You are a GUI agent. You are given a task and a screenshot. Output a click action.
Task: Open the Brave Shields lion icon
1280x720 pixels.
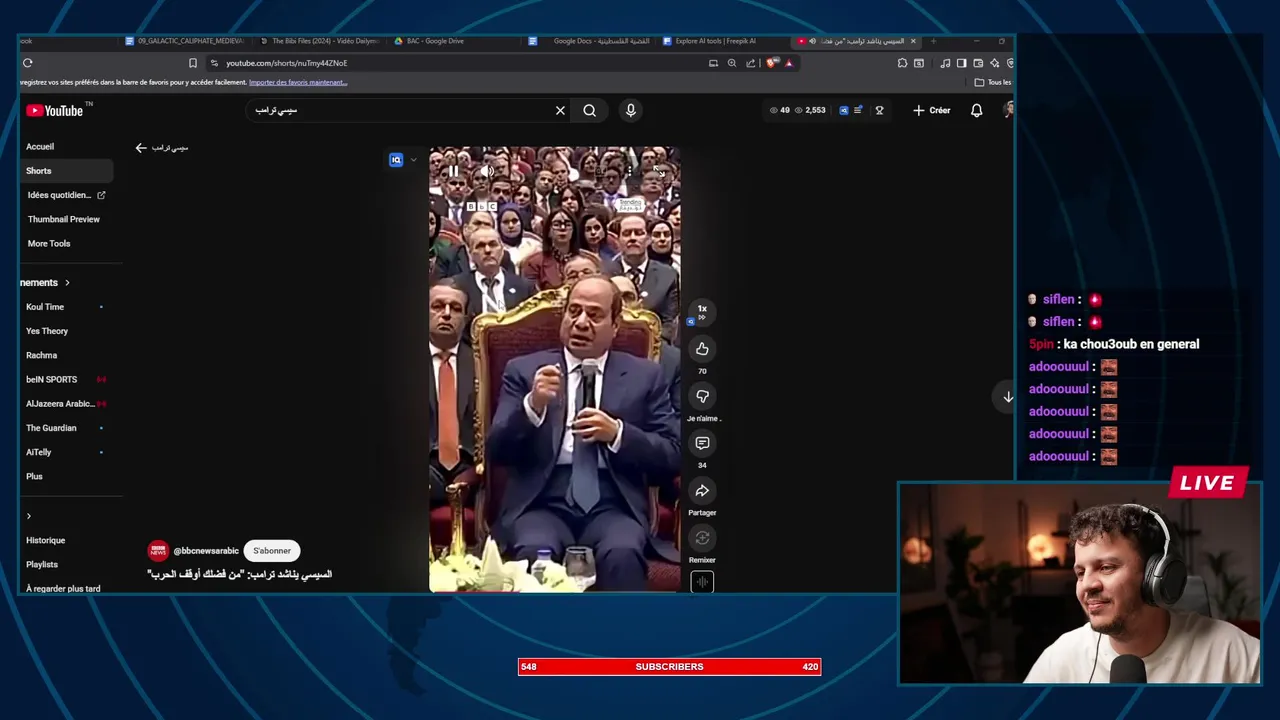tap(772, 63)
